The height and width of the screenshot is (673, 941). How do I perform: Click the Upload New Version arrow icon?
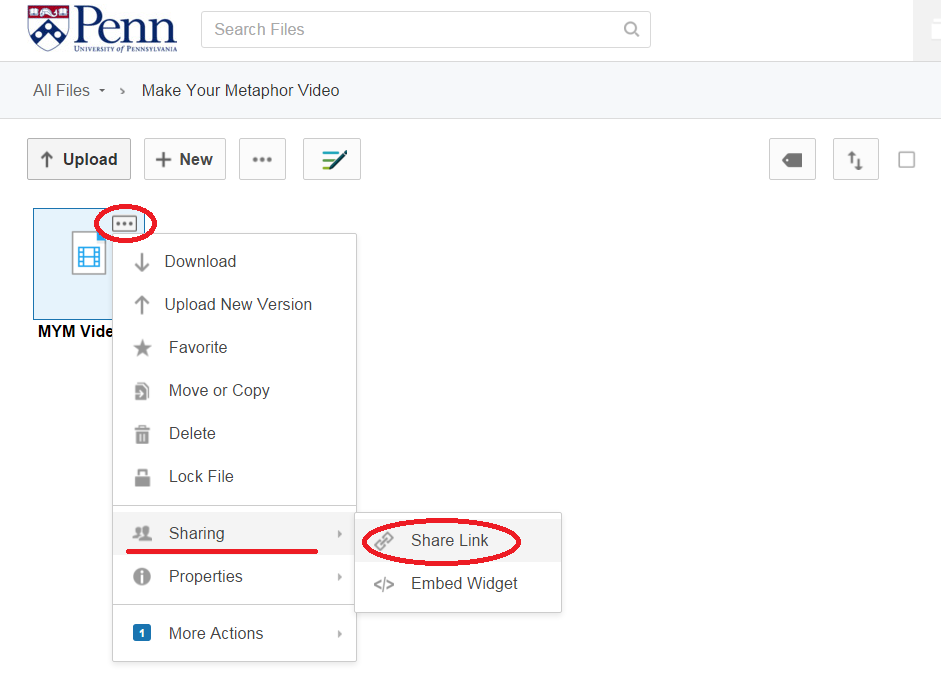[142, 305]
